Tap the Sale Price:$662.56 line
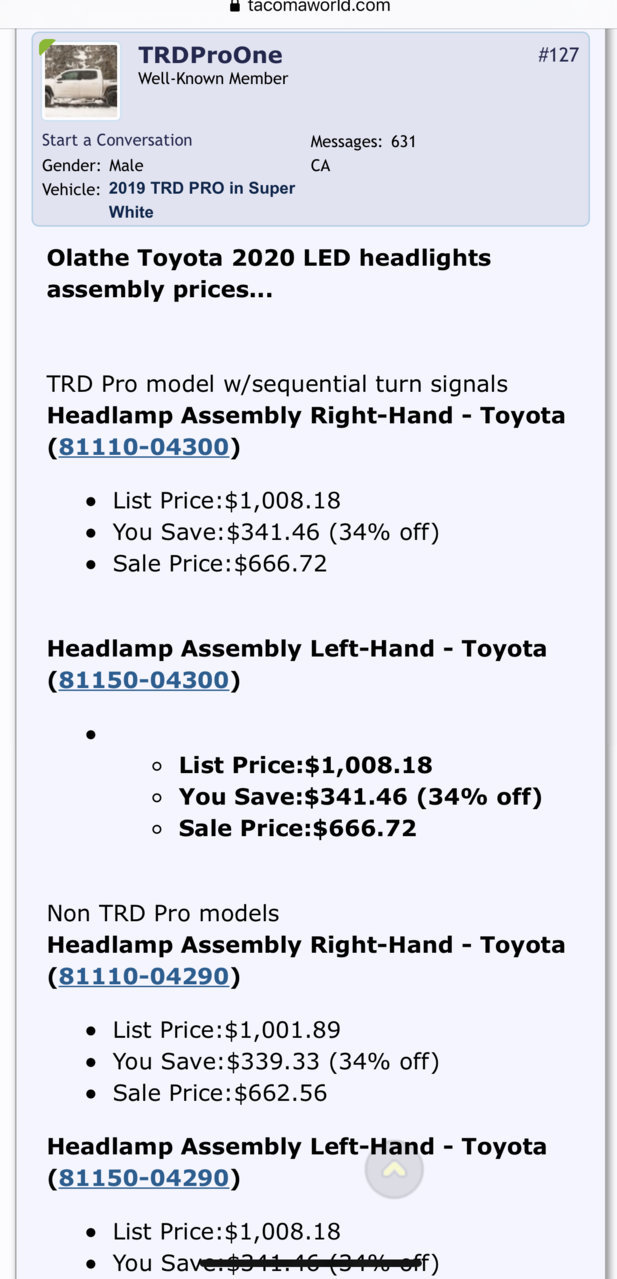617x1279 pixels. coord(220,1093)
